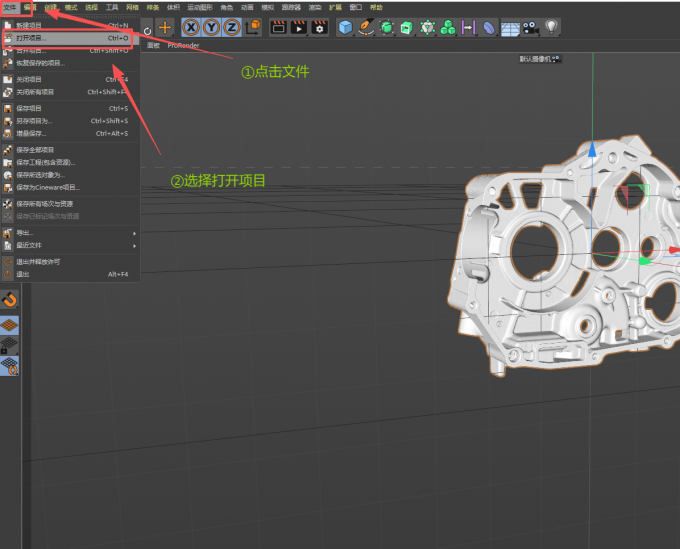
Task: Add a Light using the bulb icon
Action: [x=551, y=28]
